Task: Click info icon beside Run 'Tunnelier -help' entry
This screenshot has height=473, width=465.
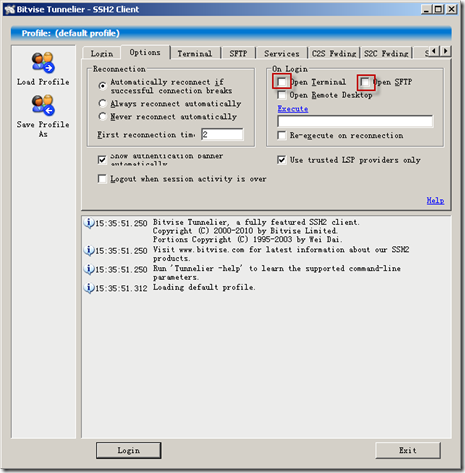Action: point(89,269)
